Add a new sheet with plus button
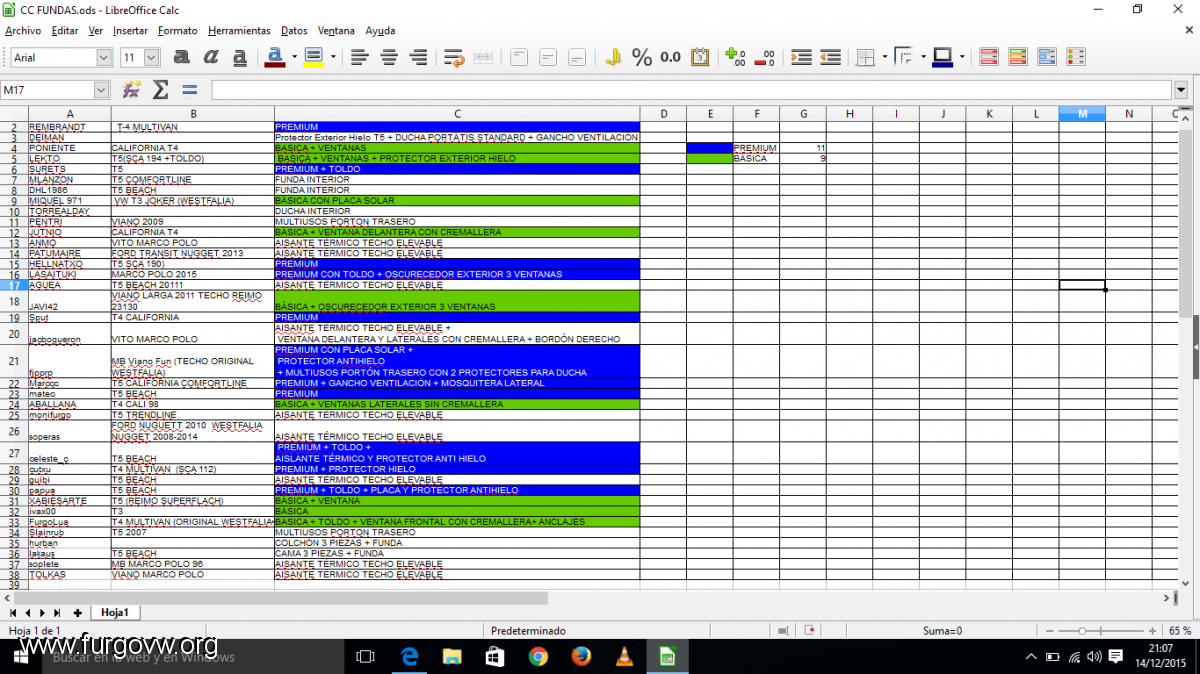Image resolution: width=1200 pixels, height=674 pixels. click(77, 612)
